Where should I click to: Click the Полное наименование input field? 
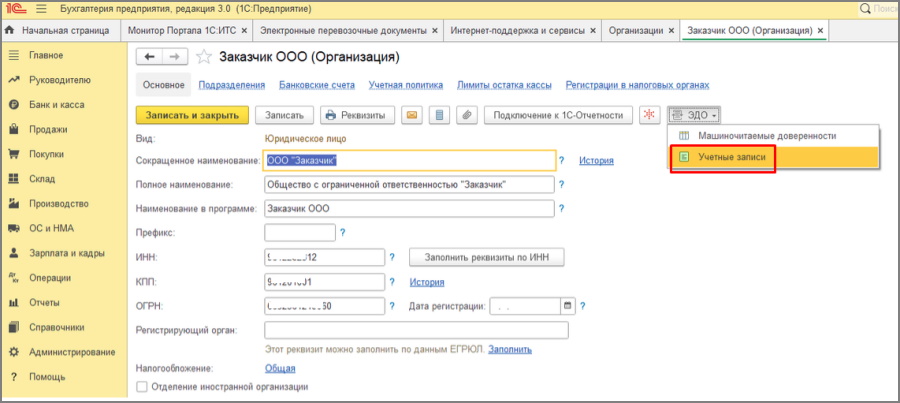coord(409,185)
